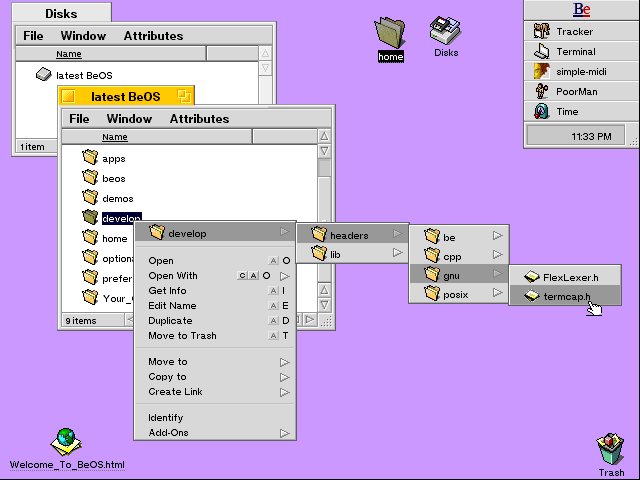Select the gnu folder entry in submenu
640x480 pixels.
tap(459, 274)
